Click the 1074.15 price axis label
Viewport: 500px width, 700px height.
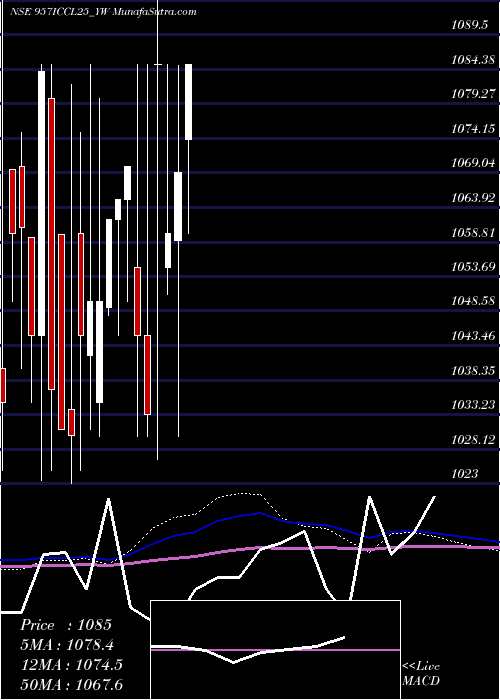(x=473, y=129)
